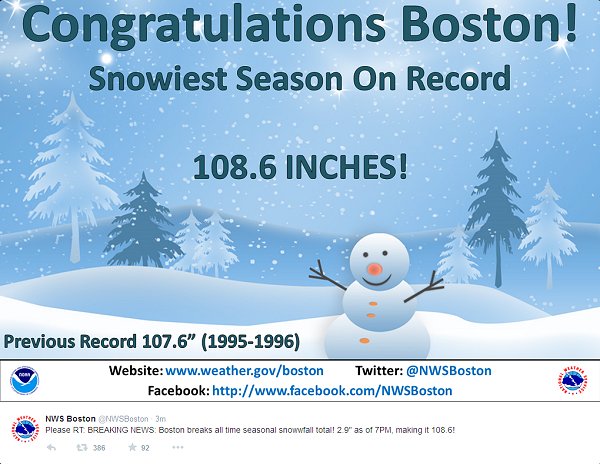Image resolution: width=600 pixels, height=464 pixels.
Task: Click the "Previous Record 107.6" caption
Action: [152, 341]
